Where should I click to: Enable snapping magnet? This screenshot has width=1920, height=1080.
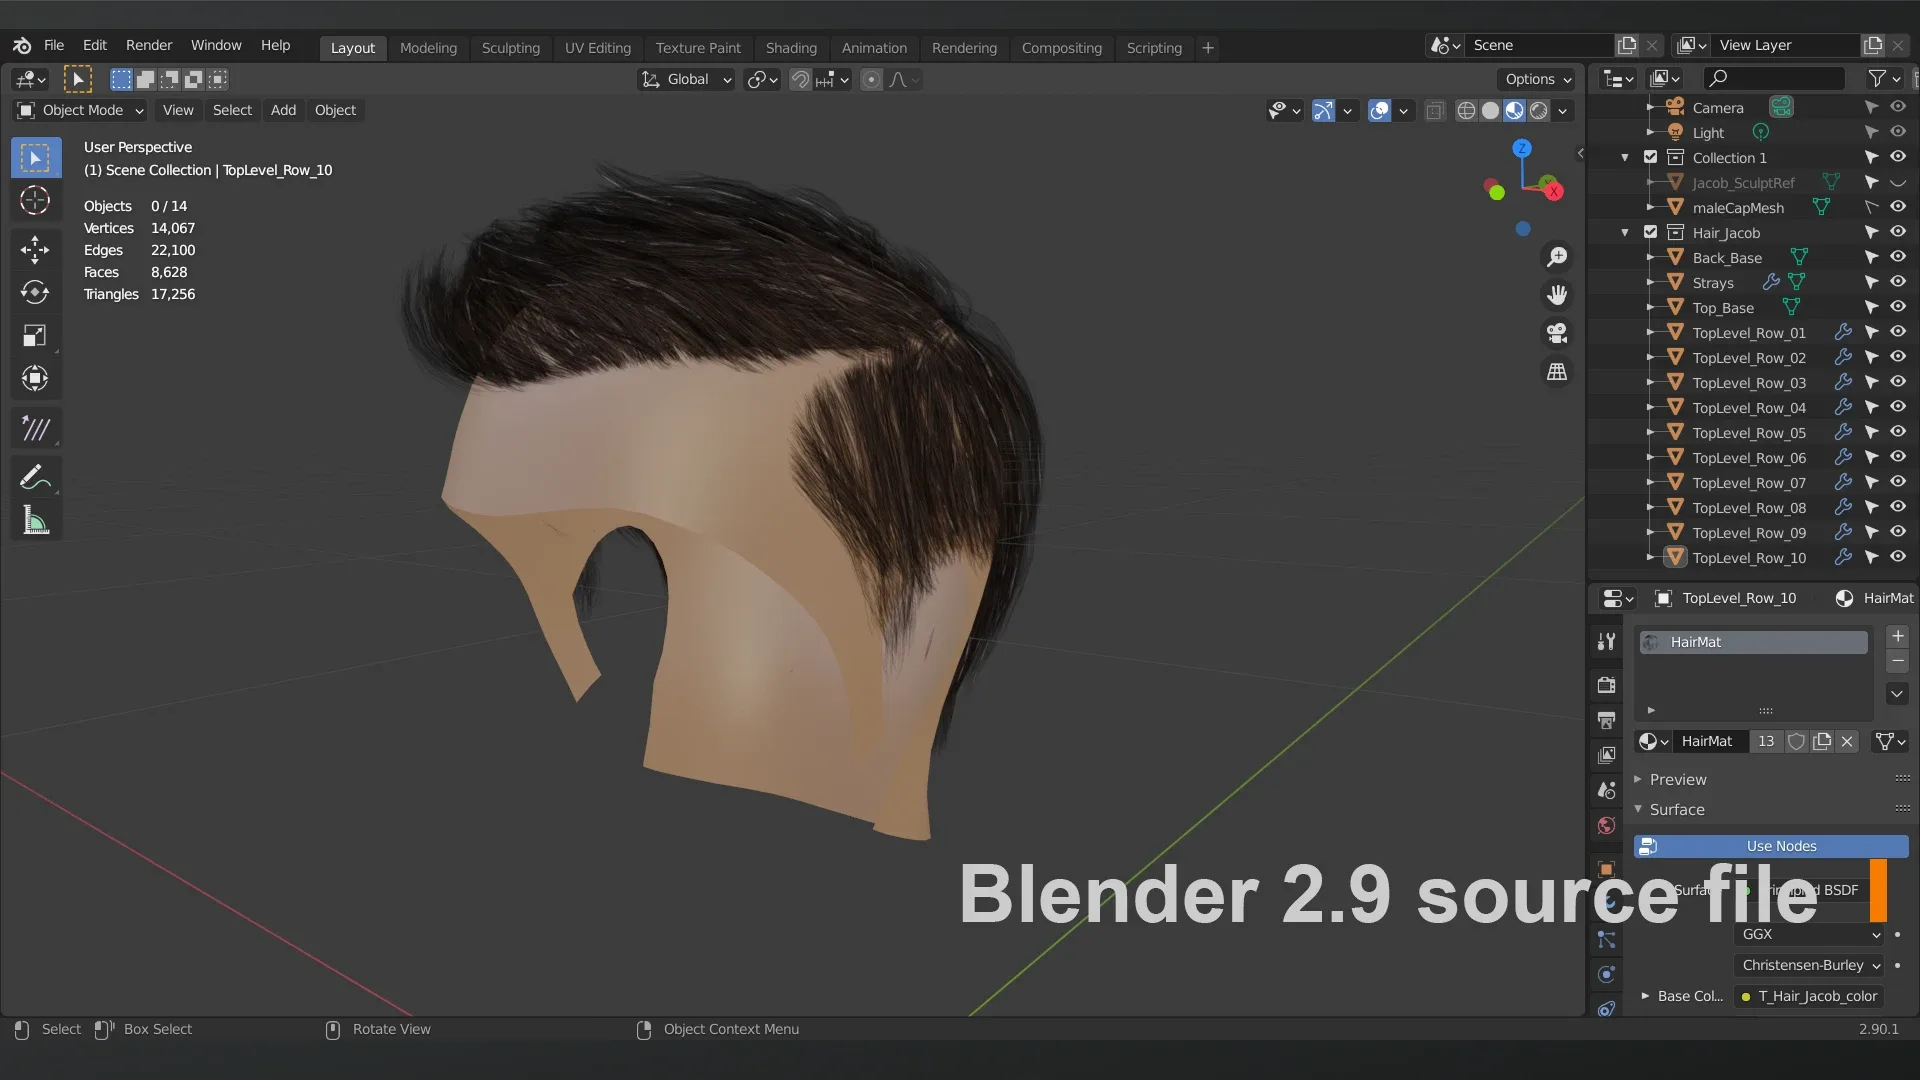pos(800,79)
